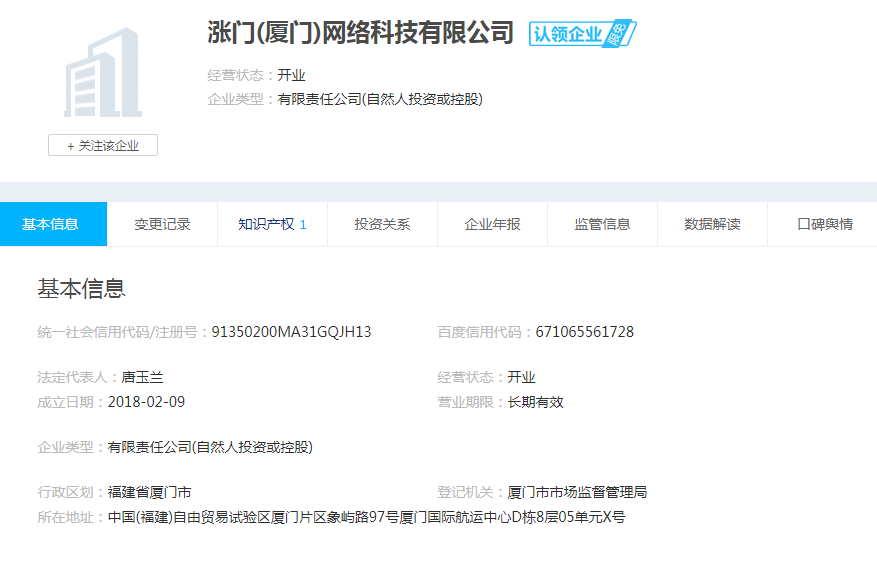Click the establishment date 2018-02-09
877x573 pixels.
[x=146, y=402]
